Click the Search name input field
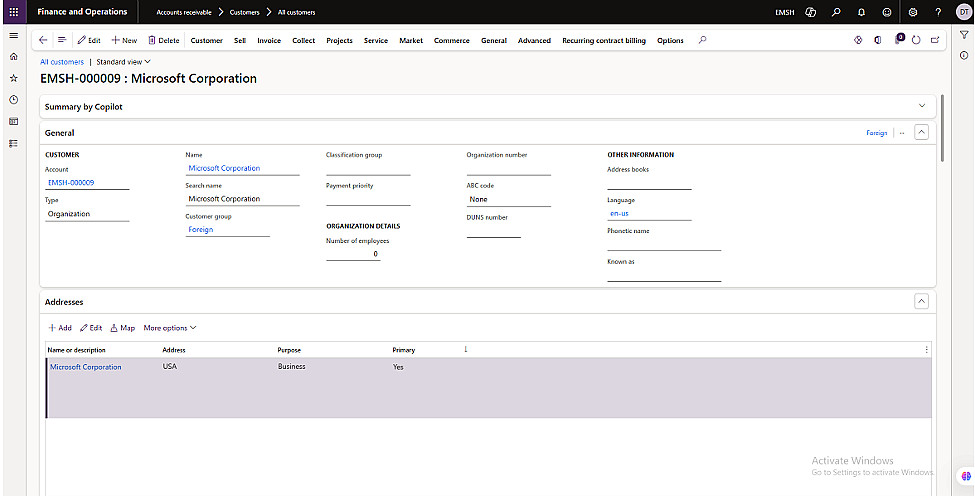The height and width of the screenshot is (496, 975). 243,199
